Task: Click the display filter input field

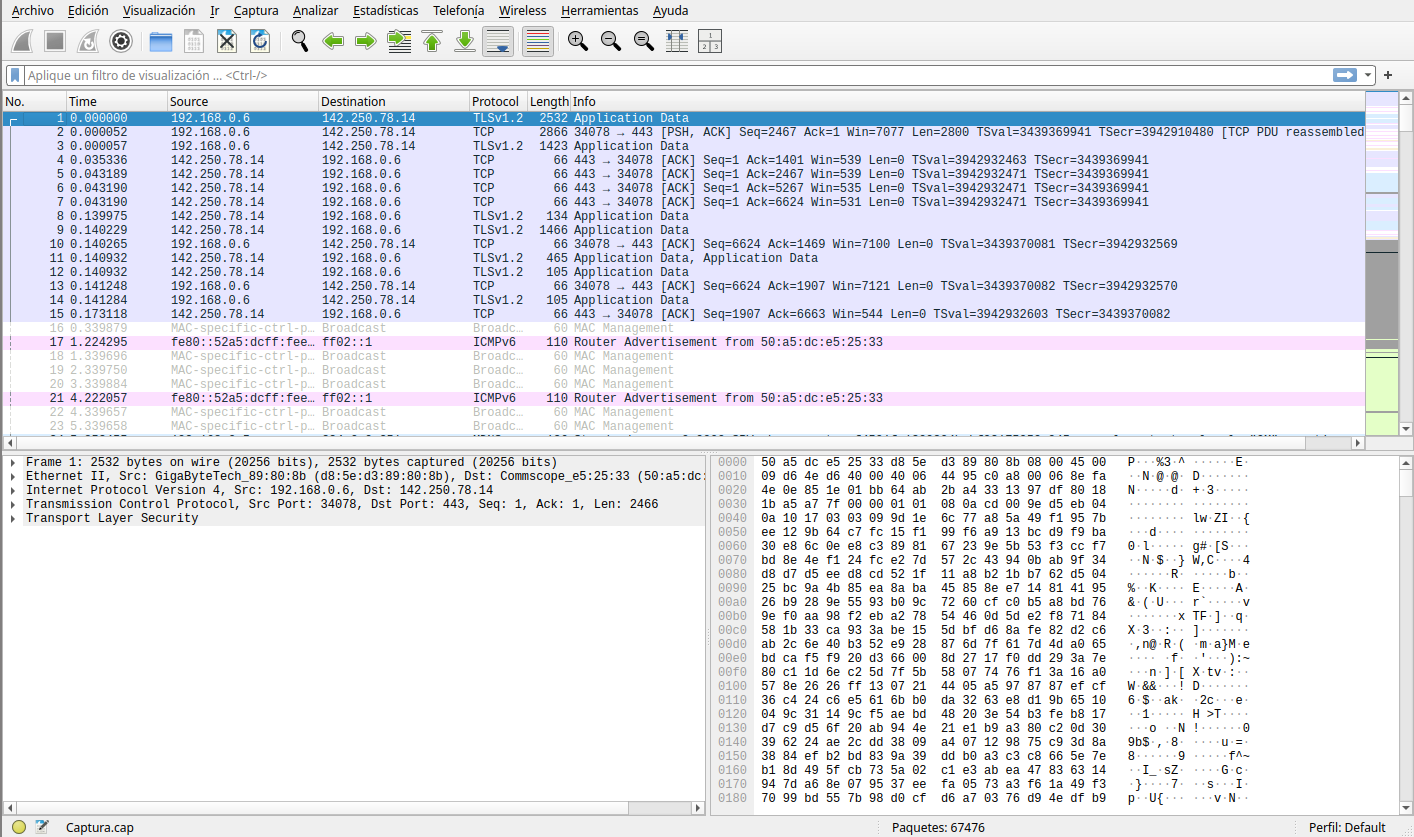Action: point(677,75)
